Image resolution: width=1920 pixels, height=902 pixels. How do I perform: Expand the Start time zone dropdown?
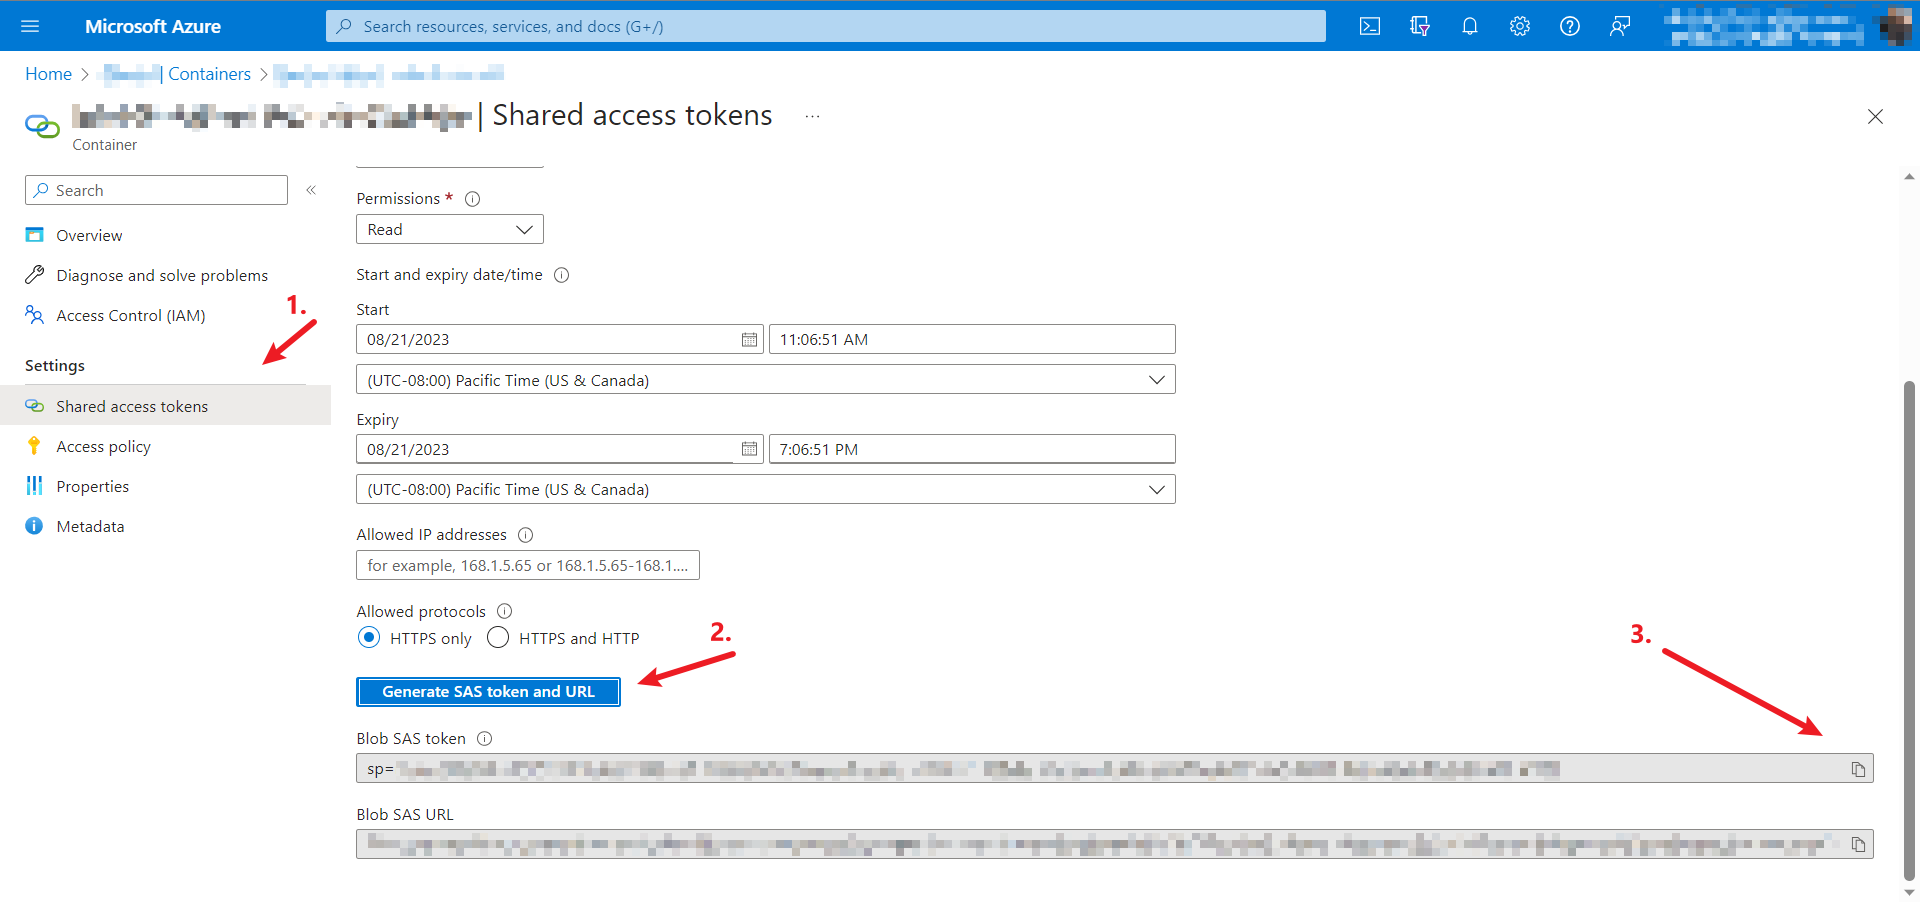[x=765, y=380]
